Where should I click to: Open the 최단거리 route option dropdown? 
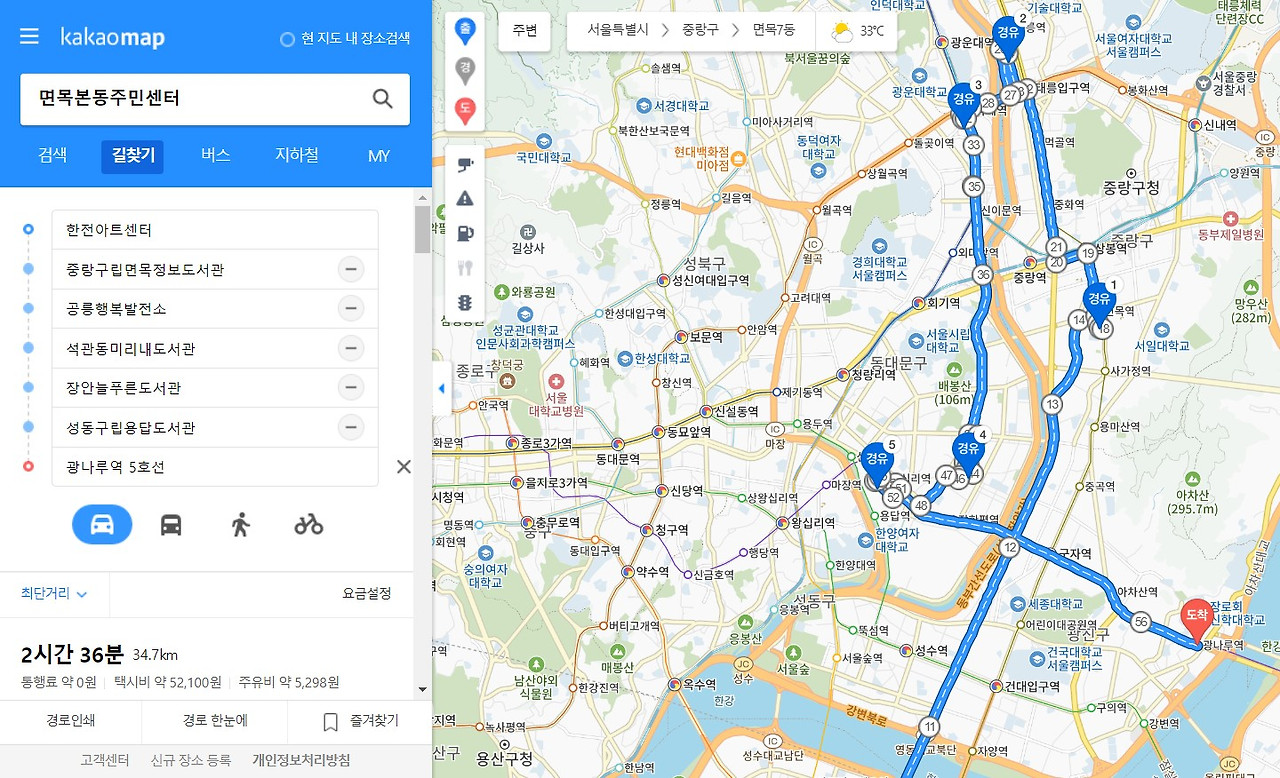tap(54, 593)
